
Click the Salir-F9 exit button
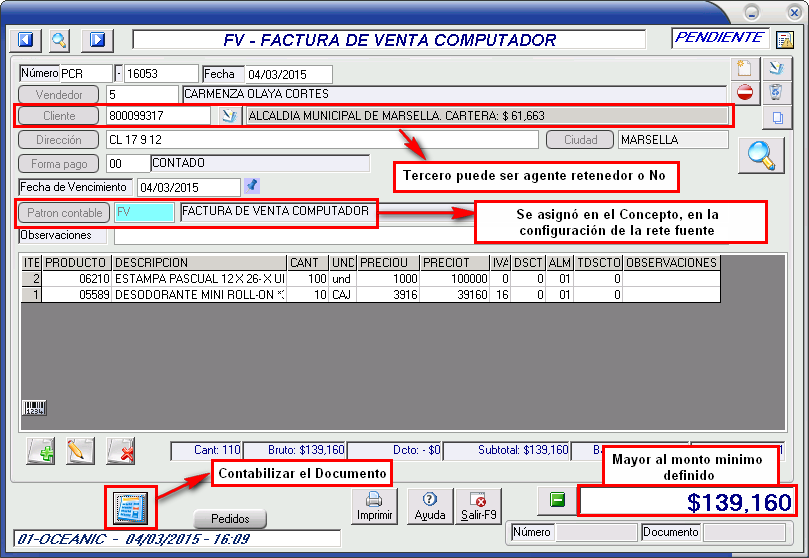pyautogui.click(x=478, y=506)
